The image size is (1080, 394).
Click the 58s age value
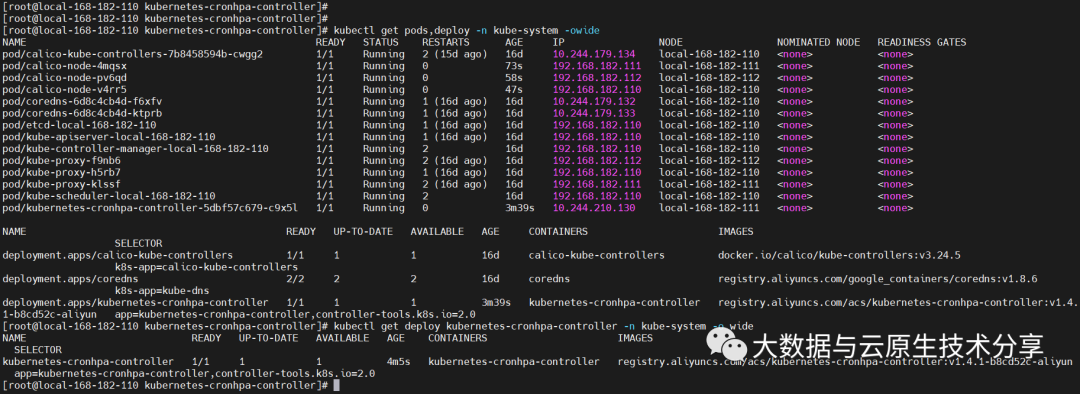click(514, 78)
